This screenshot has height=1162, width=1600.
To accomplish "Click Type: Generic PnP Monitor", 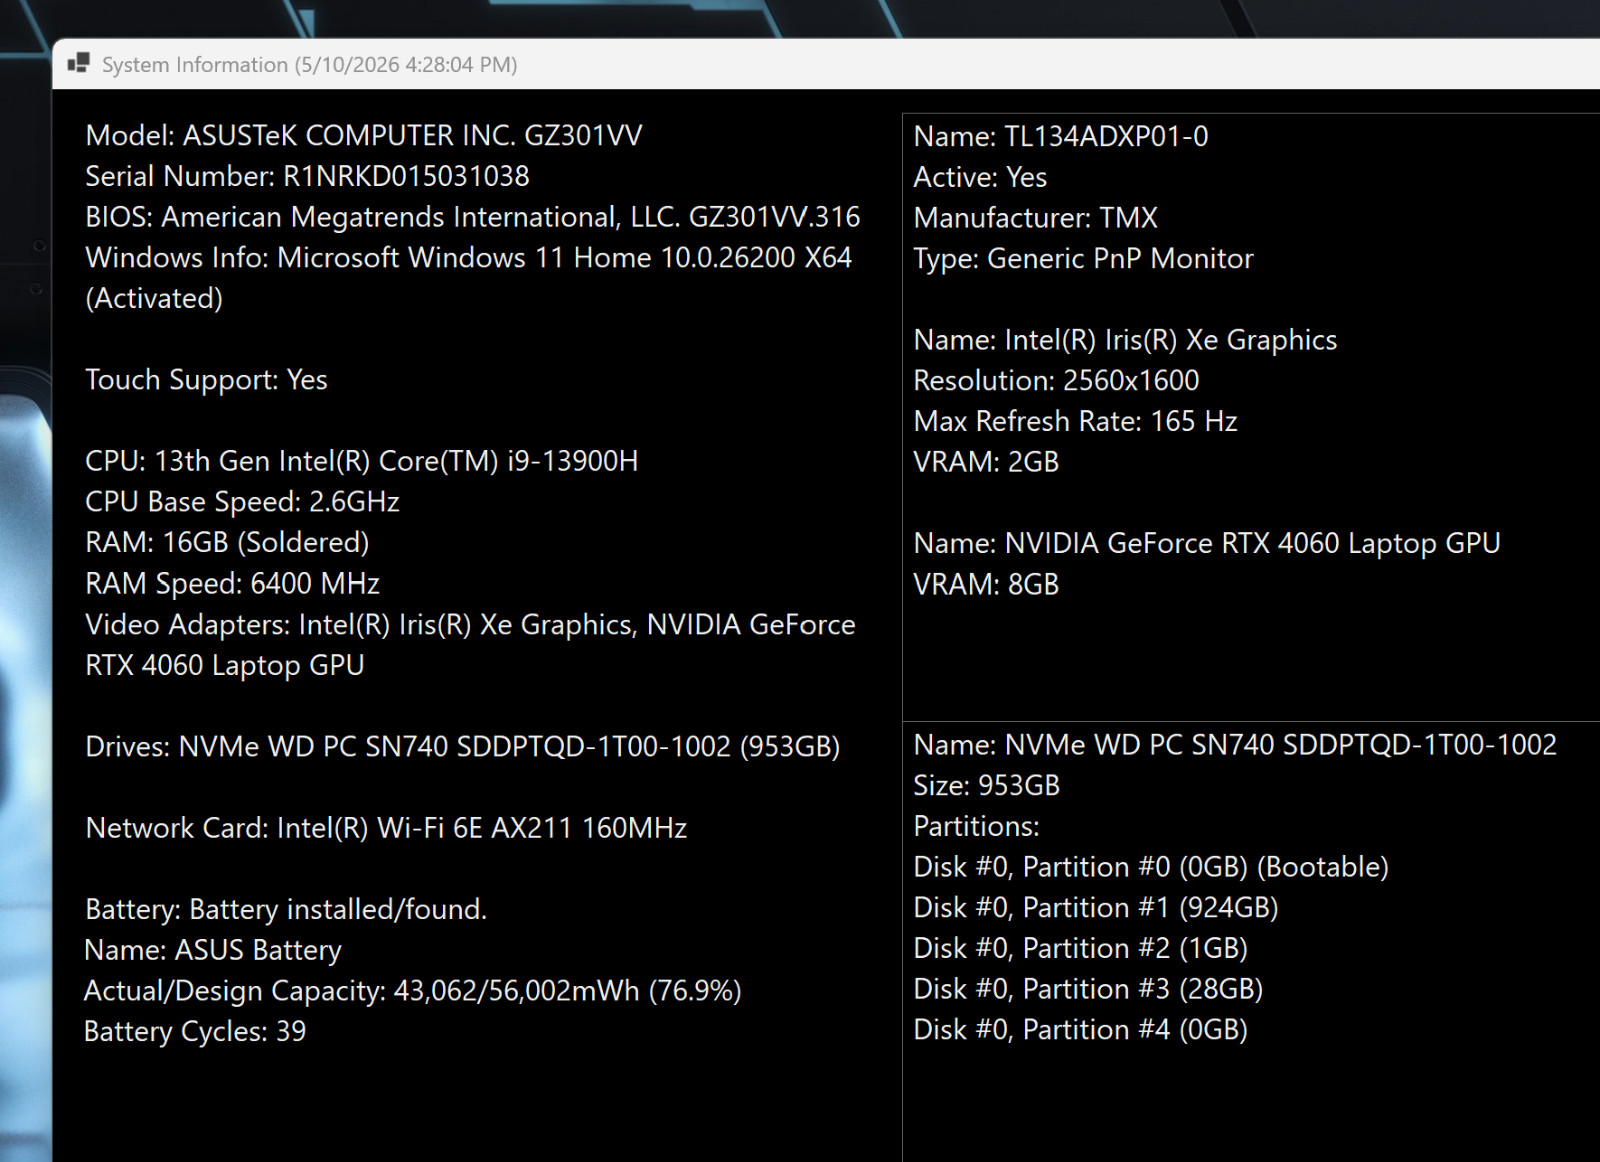I will pos(1083,259).
